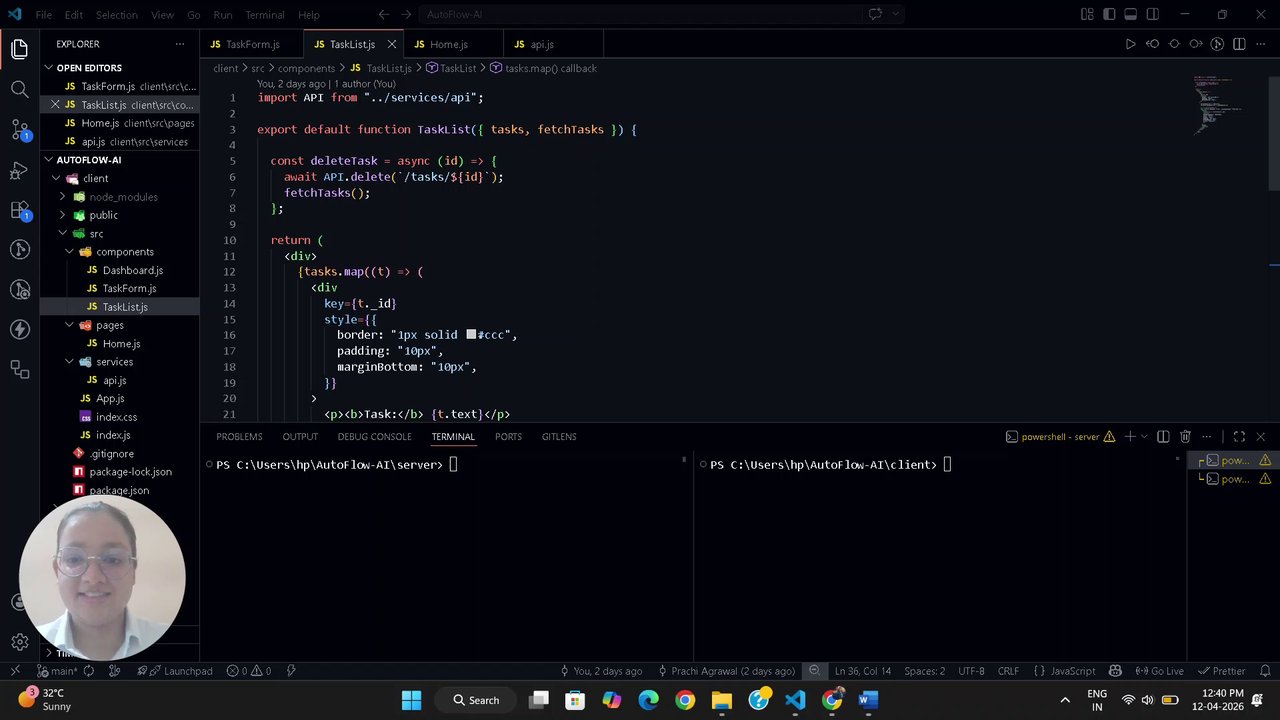Image resolution: width=1280 pixels, height=720 pixels.
Task: Expand the node_modules folder
Action: [63, 197]
